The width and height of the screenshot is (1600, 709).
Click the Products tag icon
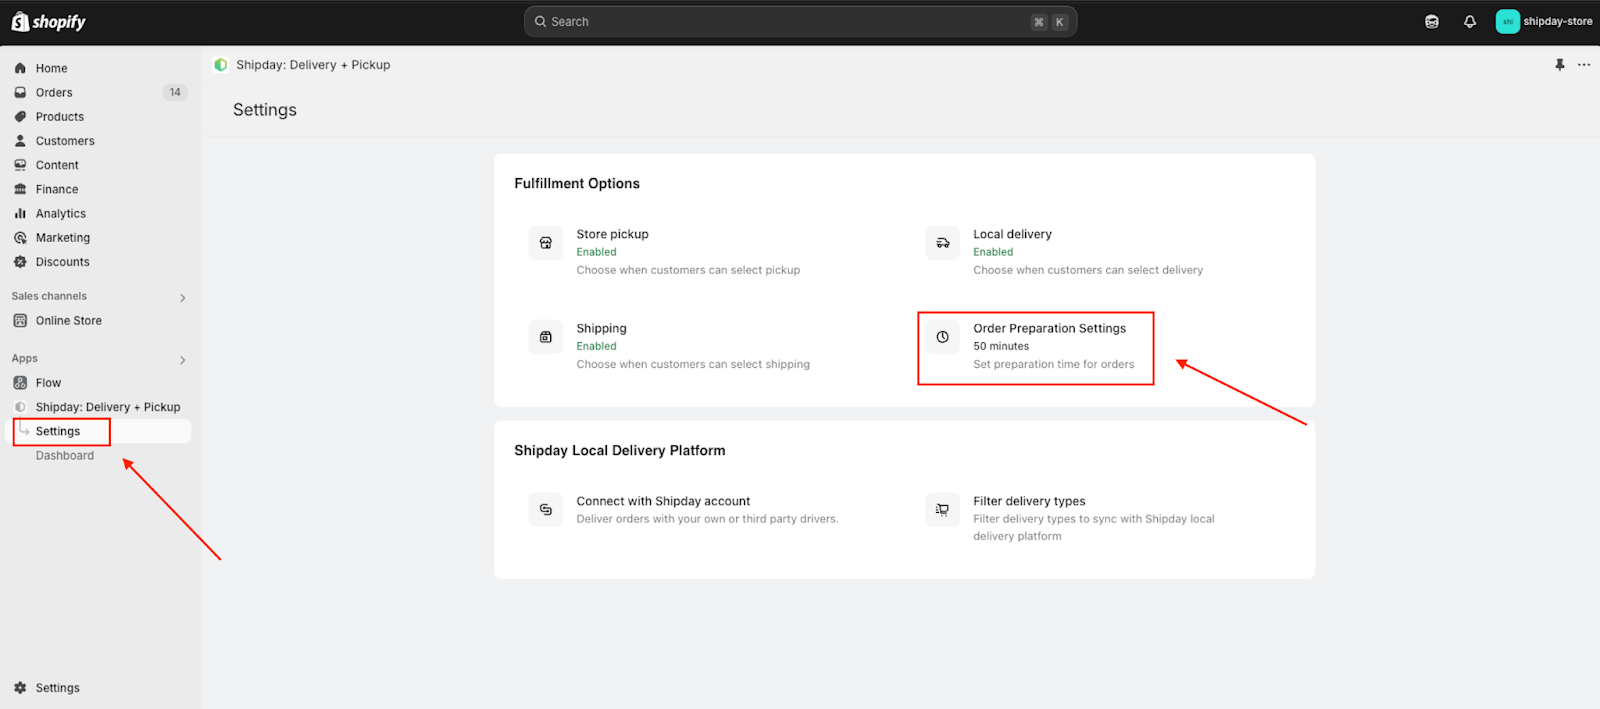click(20, 116)
